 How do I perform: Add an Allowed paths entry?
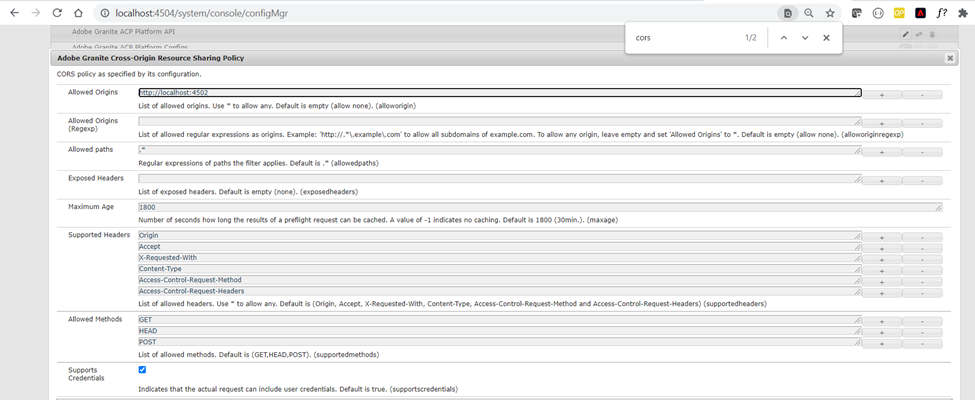tap(882, 152)
